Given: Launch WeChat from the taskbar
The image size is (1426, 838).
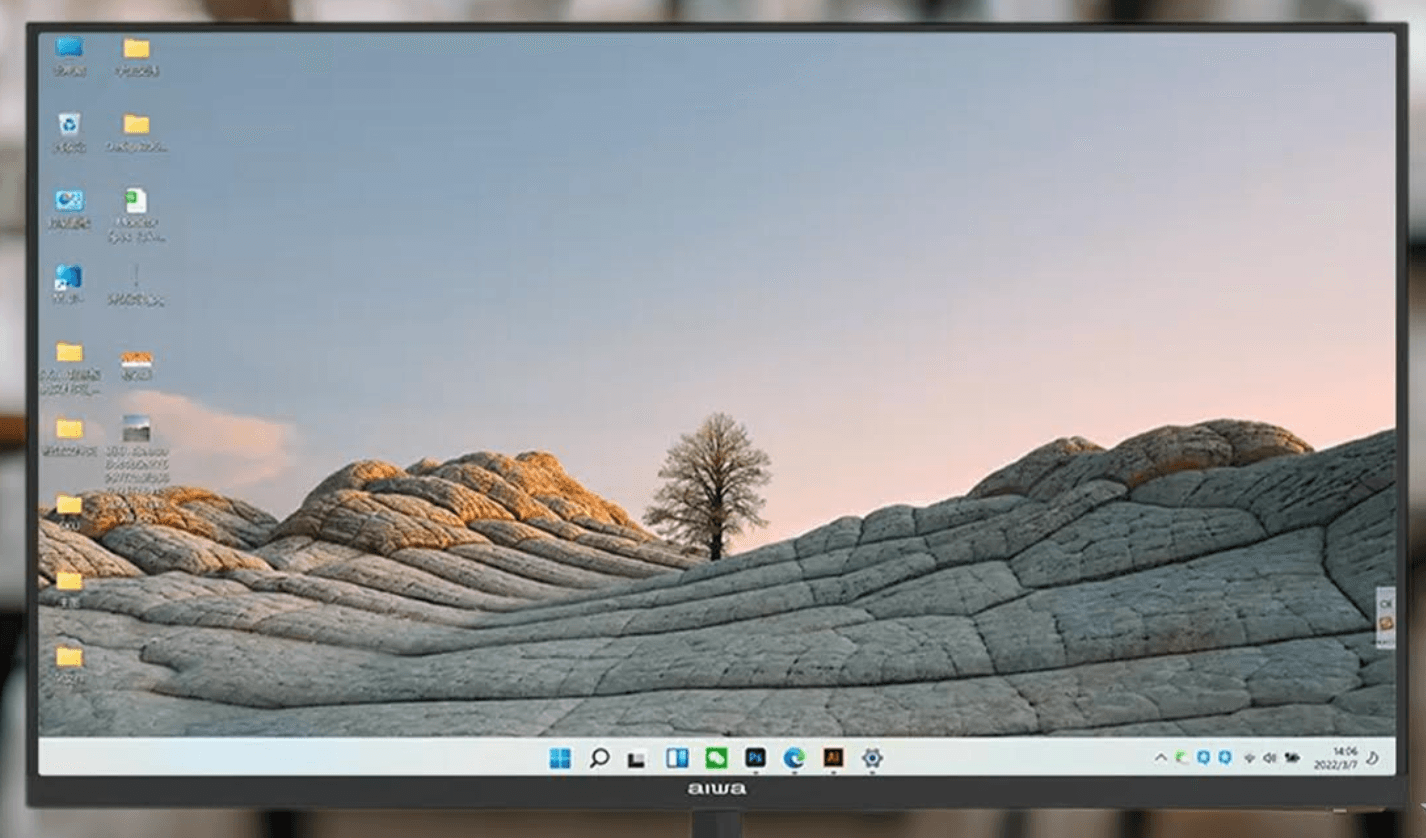Looking at the screenshot, I should [716, 758].
